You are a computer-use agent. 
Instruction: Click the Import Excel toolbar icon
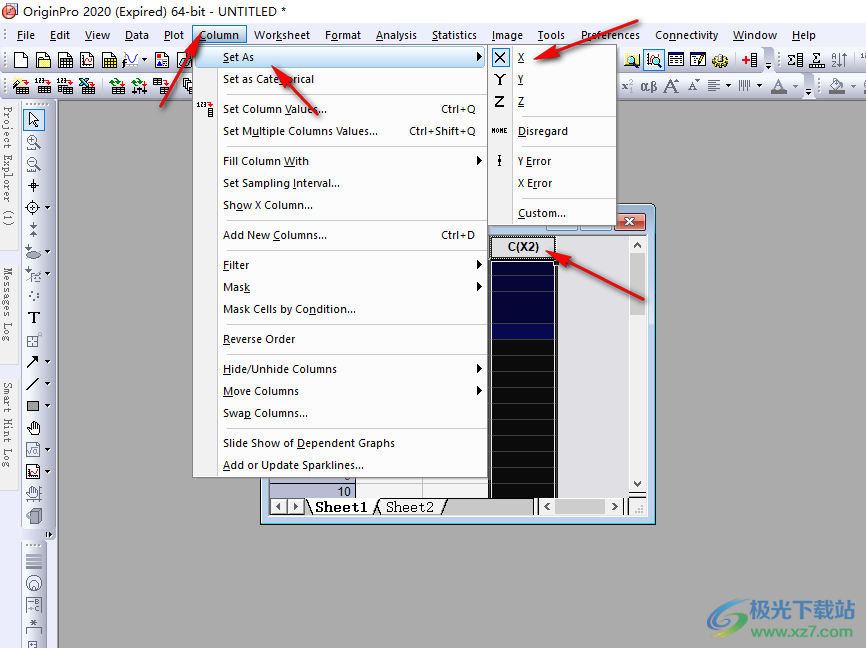[87, 86]
